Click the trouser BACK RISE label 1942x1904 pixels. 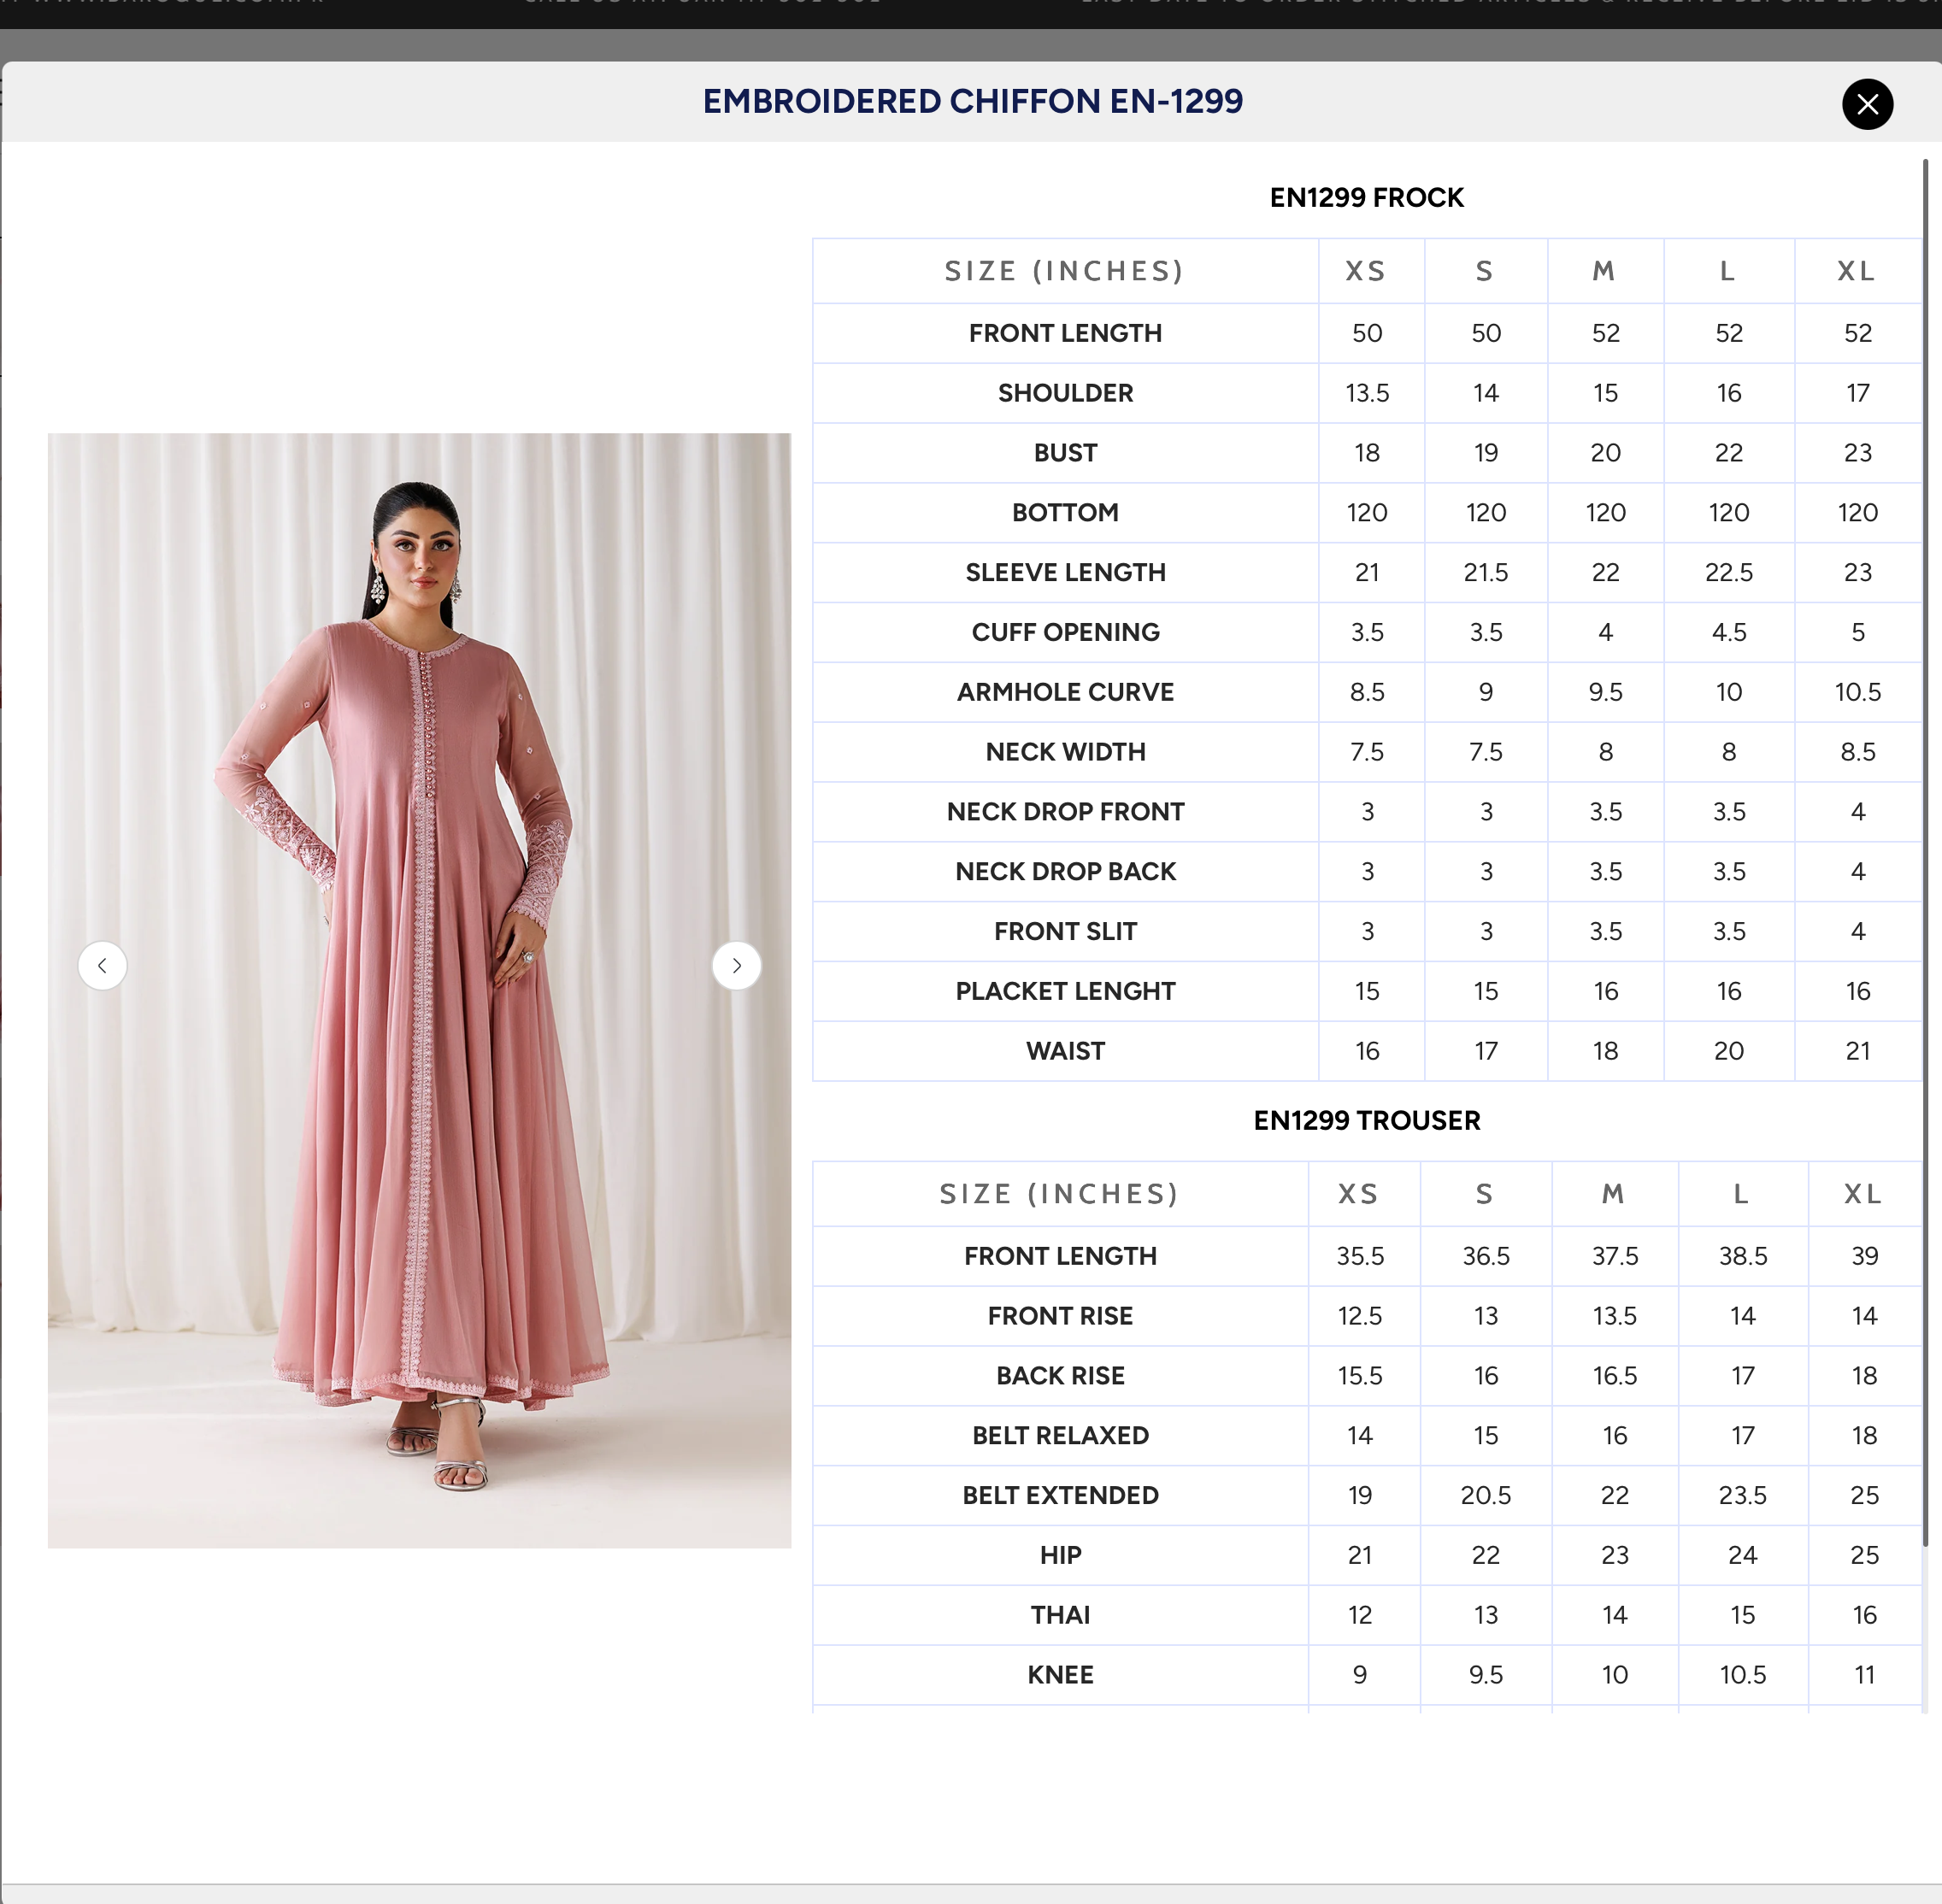coord(1060,1376)
